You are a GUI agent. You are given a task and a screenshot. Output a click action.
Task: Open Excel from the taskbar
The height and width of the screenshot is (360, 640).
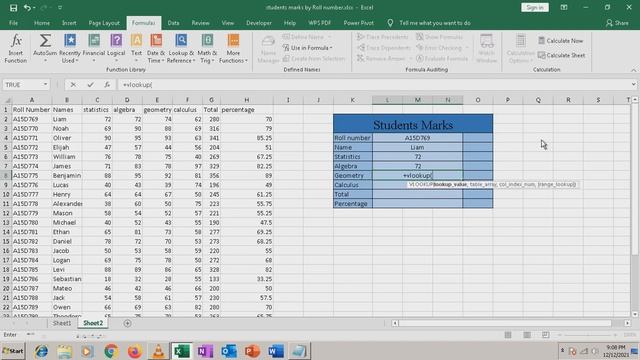[181, 351]
